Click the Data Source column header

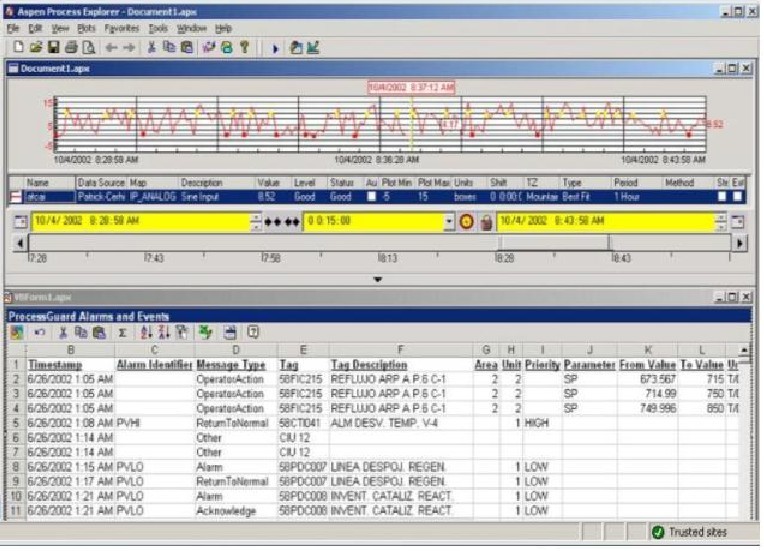tap(101, 183)
